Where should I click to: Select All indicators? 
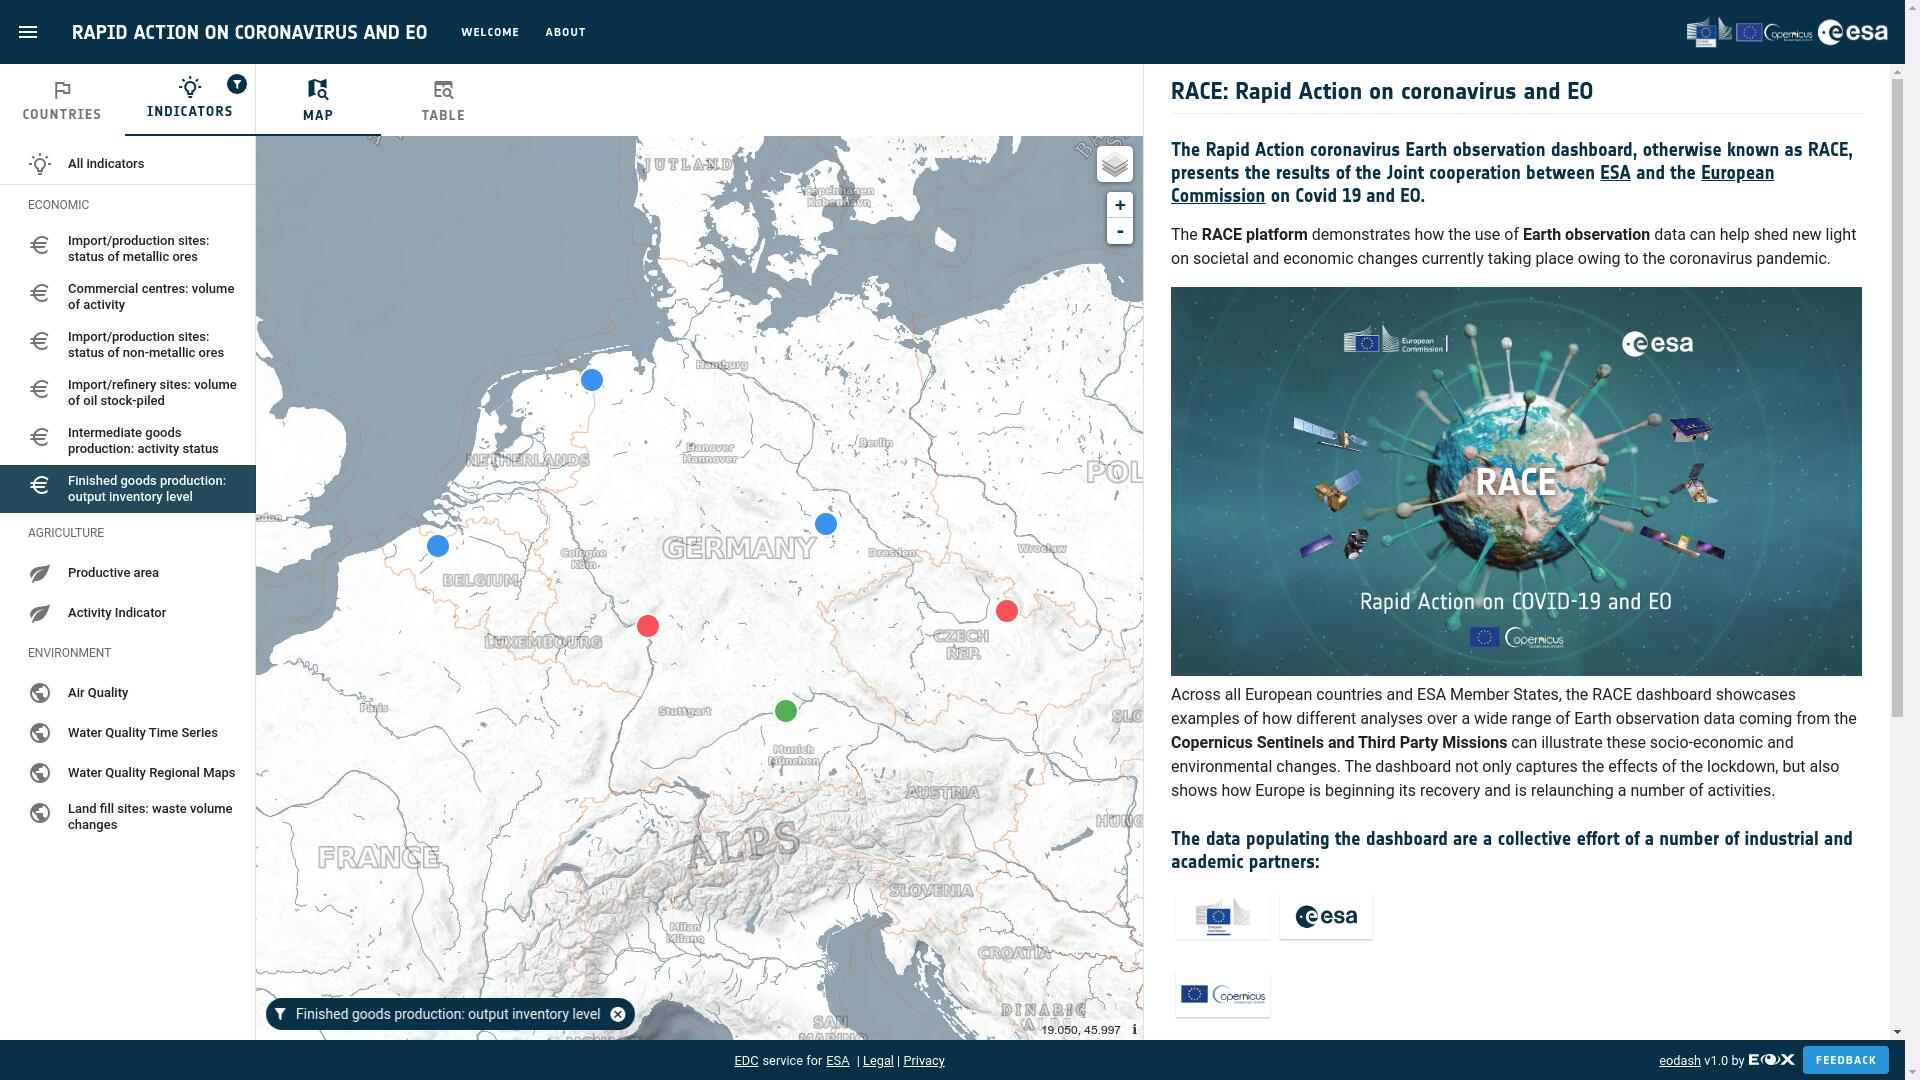[x=128, y=164]
